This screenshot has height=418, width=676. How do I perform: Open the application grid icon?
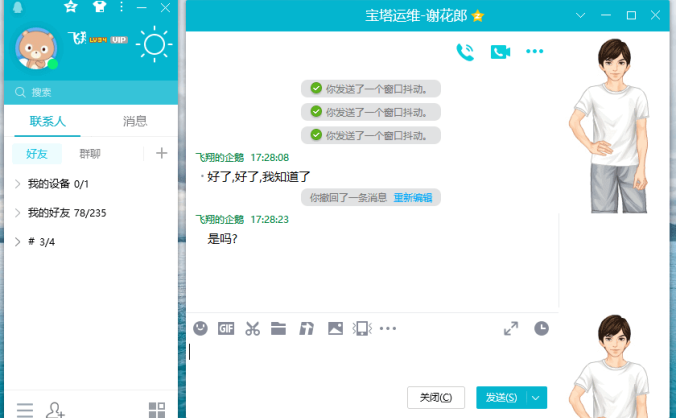coord(157,410)
